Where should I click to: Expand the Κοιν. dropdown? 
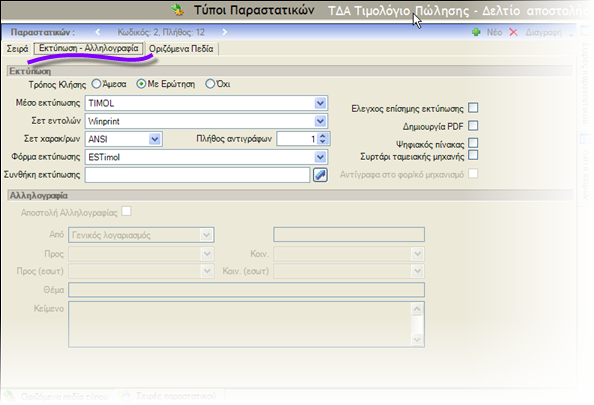tap(417, 253)
